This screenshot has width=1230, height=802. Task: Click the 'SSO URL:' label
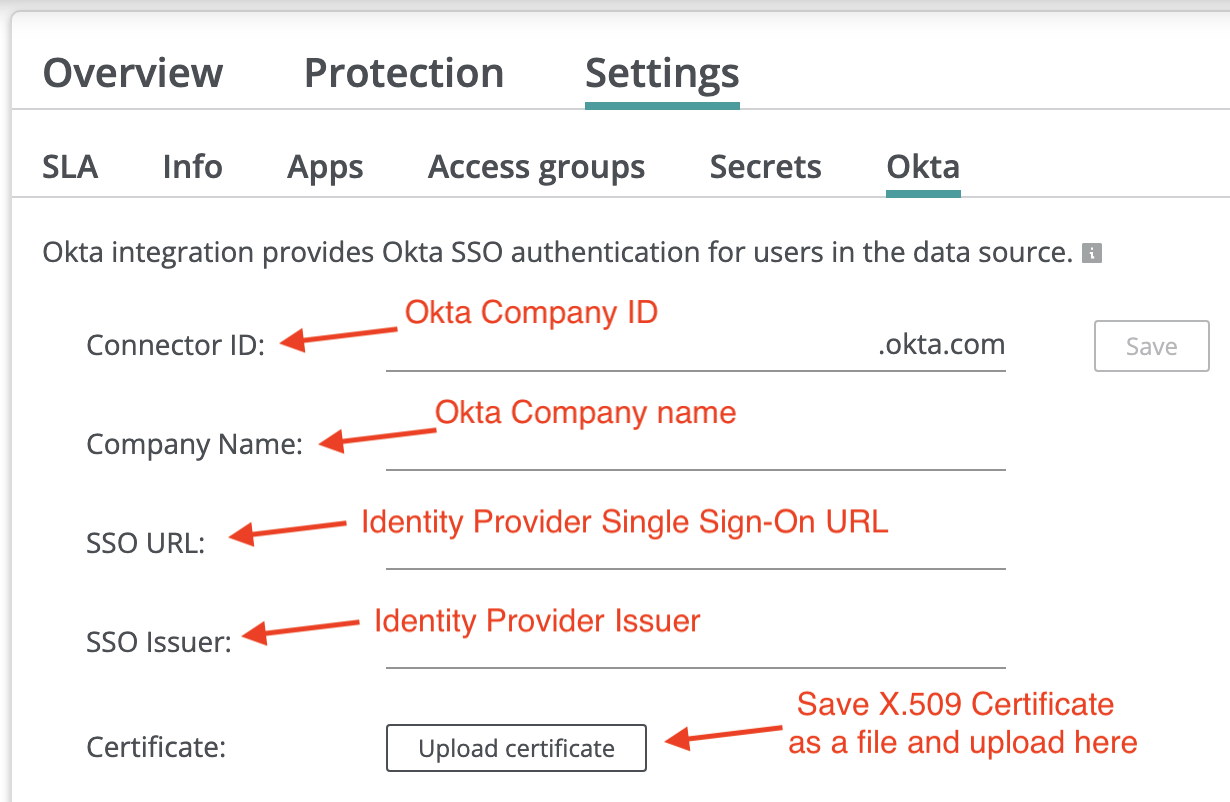pyautogui.click(x=145, y=544)
